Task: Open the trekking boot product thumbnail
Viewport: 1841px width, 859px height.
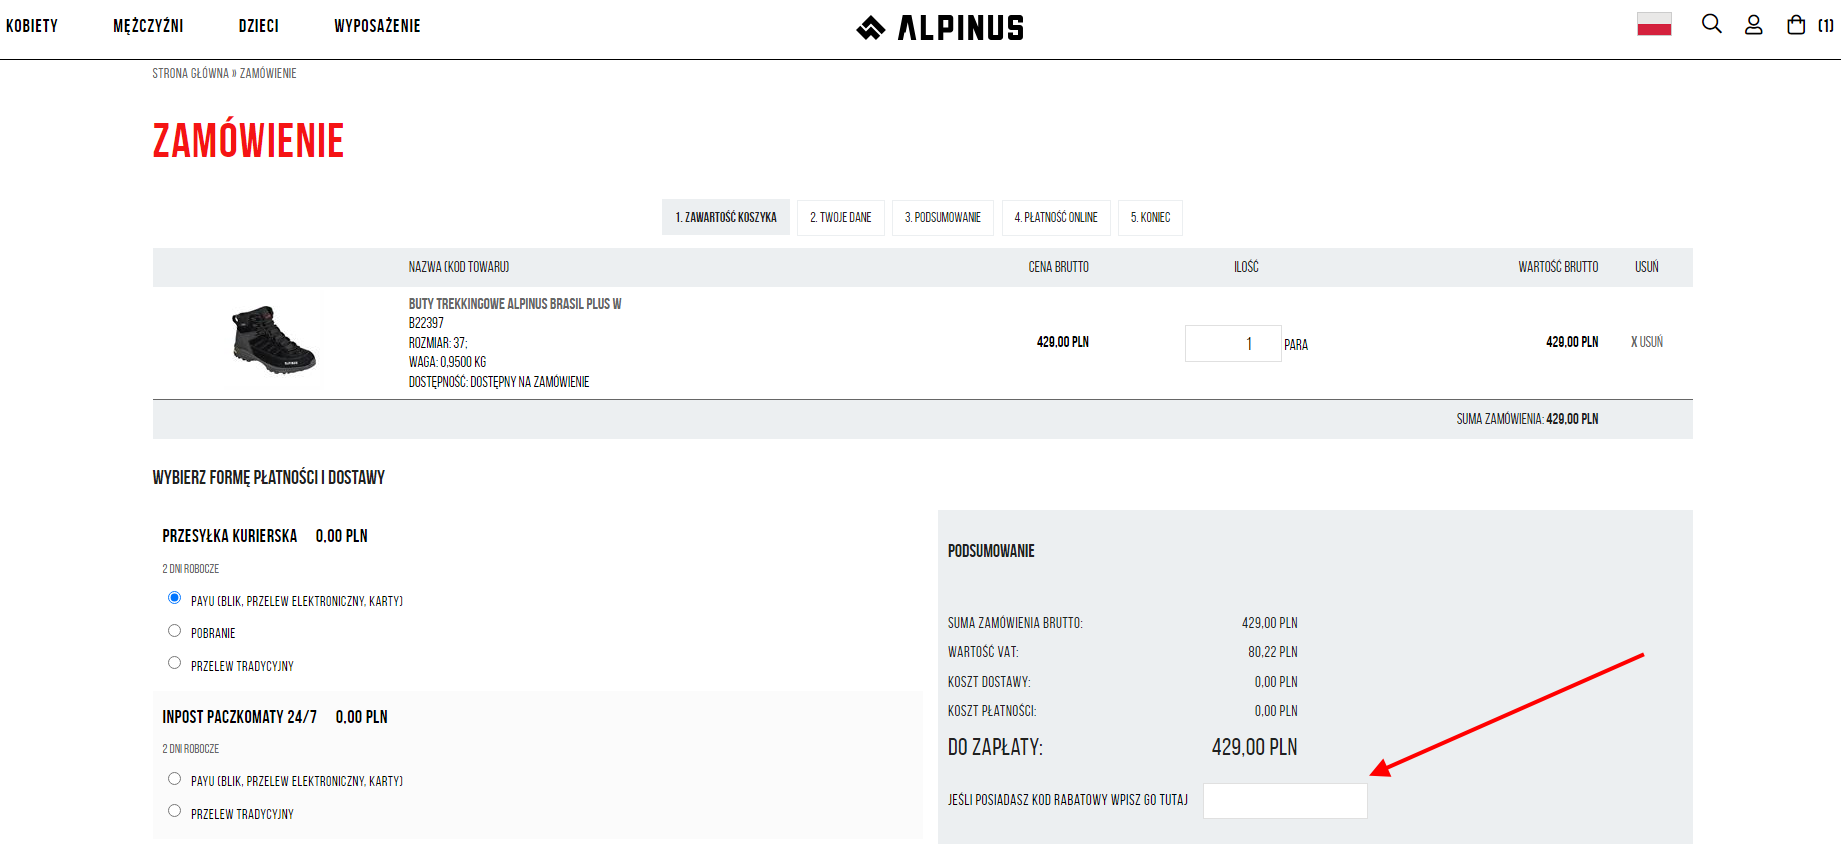Action: pos(273,340)
